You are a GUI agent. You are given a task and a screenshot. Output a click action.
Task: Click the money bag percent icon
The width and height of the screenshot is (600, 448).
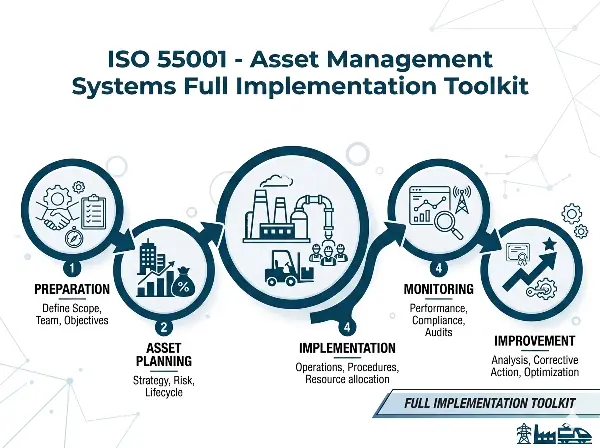click(x=184, y=282)
